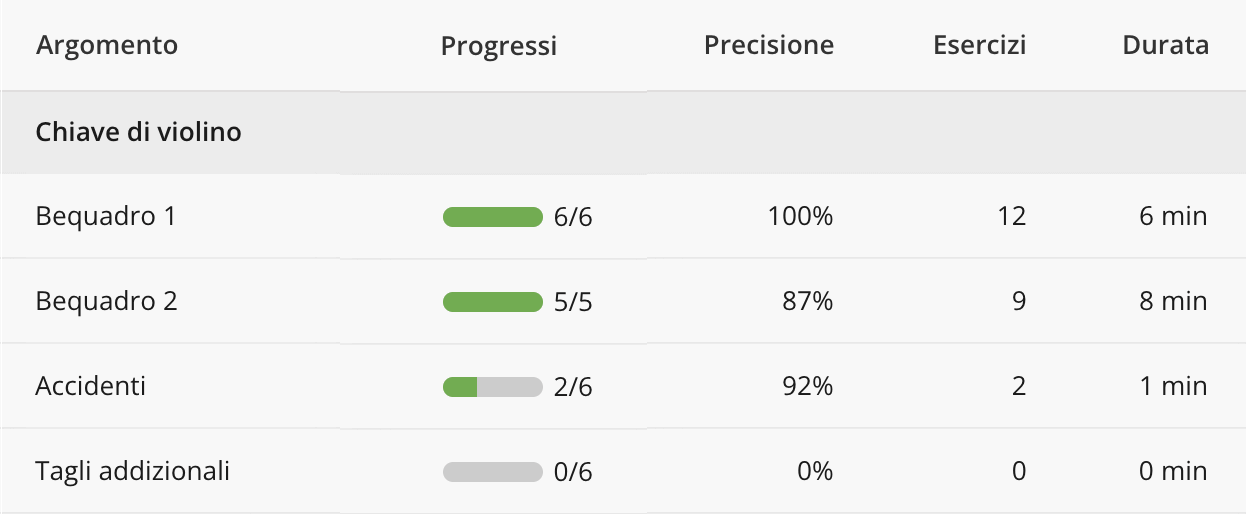The image size is (1246, 514).
Task: Click the empty Tagli addizionali progress bar
Action: (492, 472)
